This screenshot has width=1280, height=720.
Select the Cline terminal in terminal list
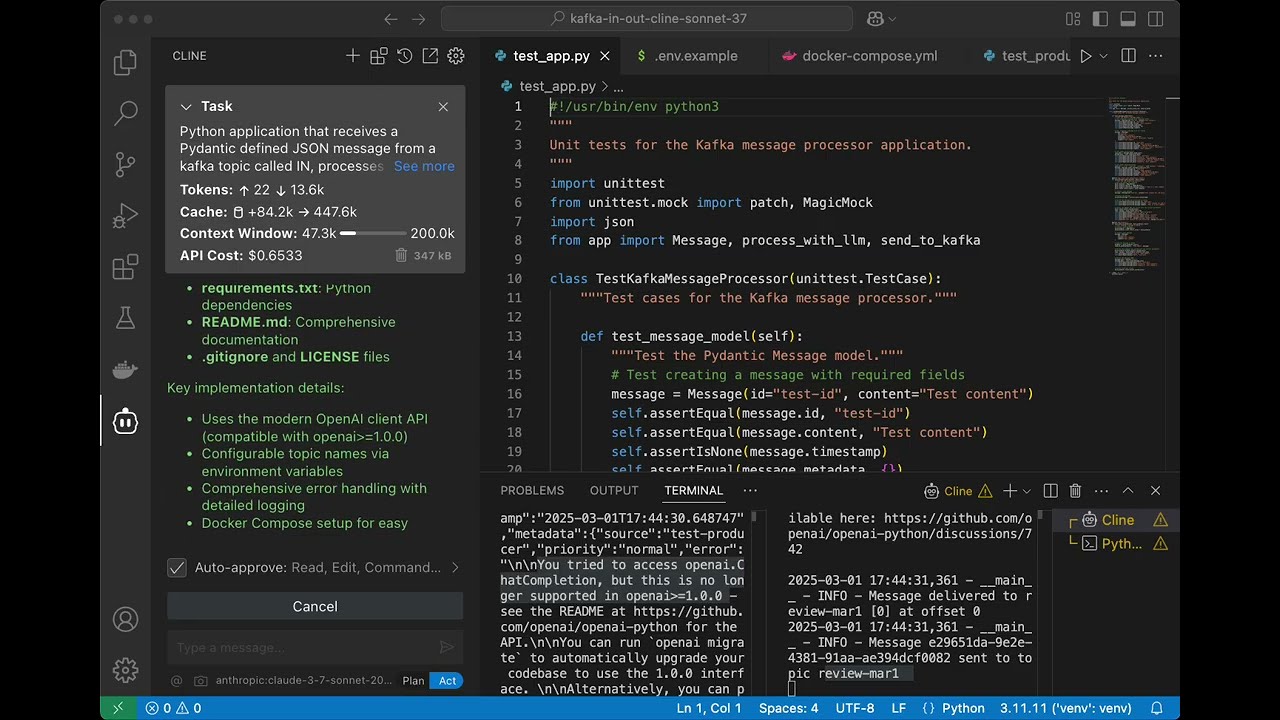(x=1117, y=520)
